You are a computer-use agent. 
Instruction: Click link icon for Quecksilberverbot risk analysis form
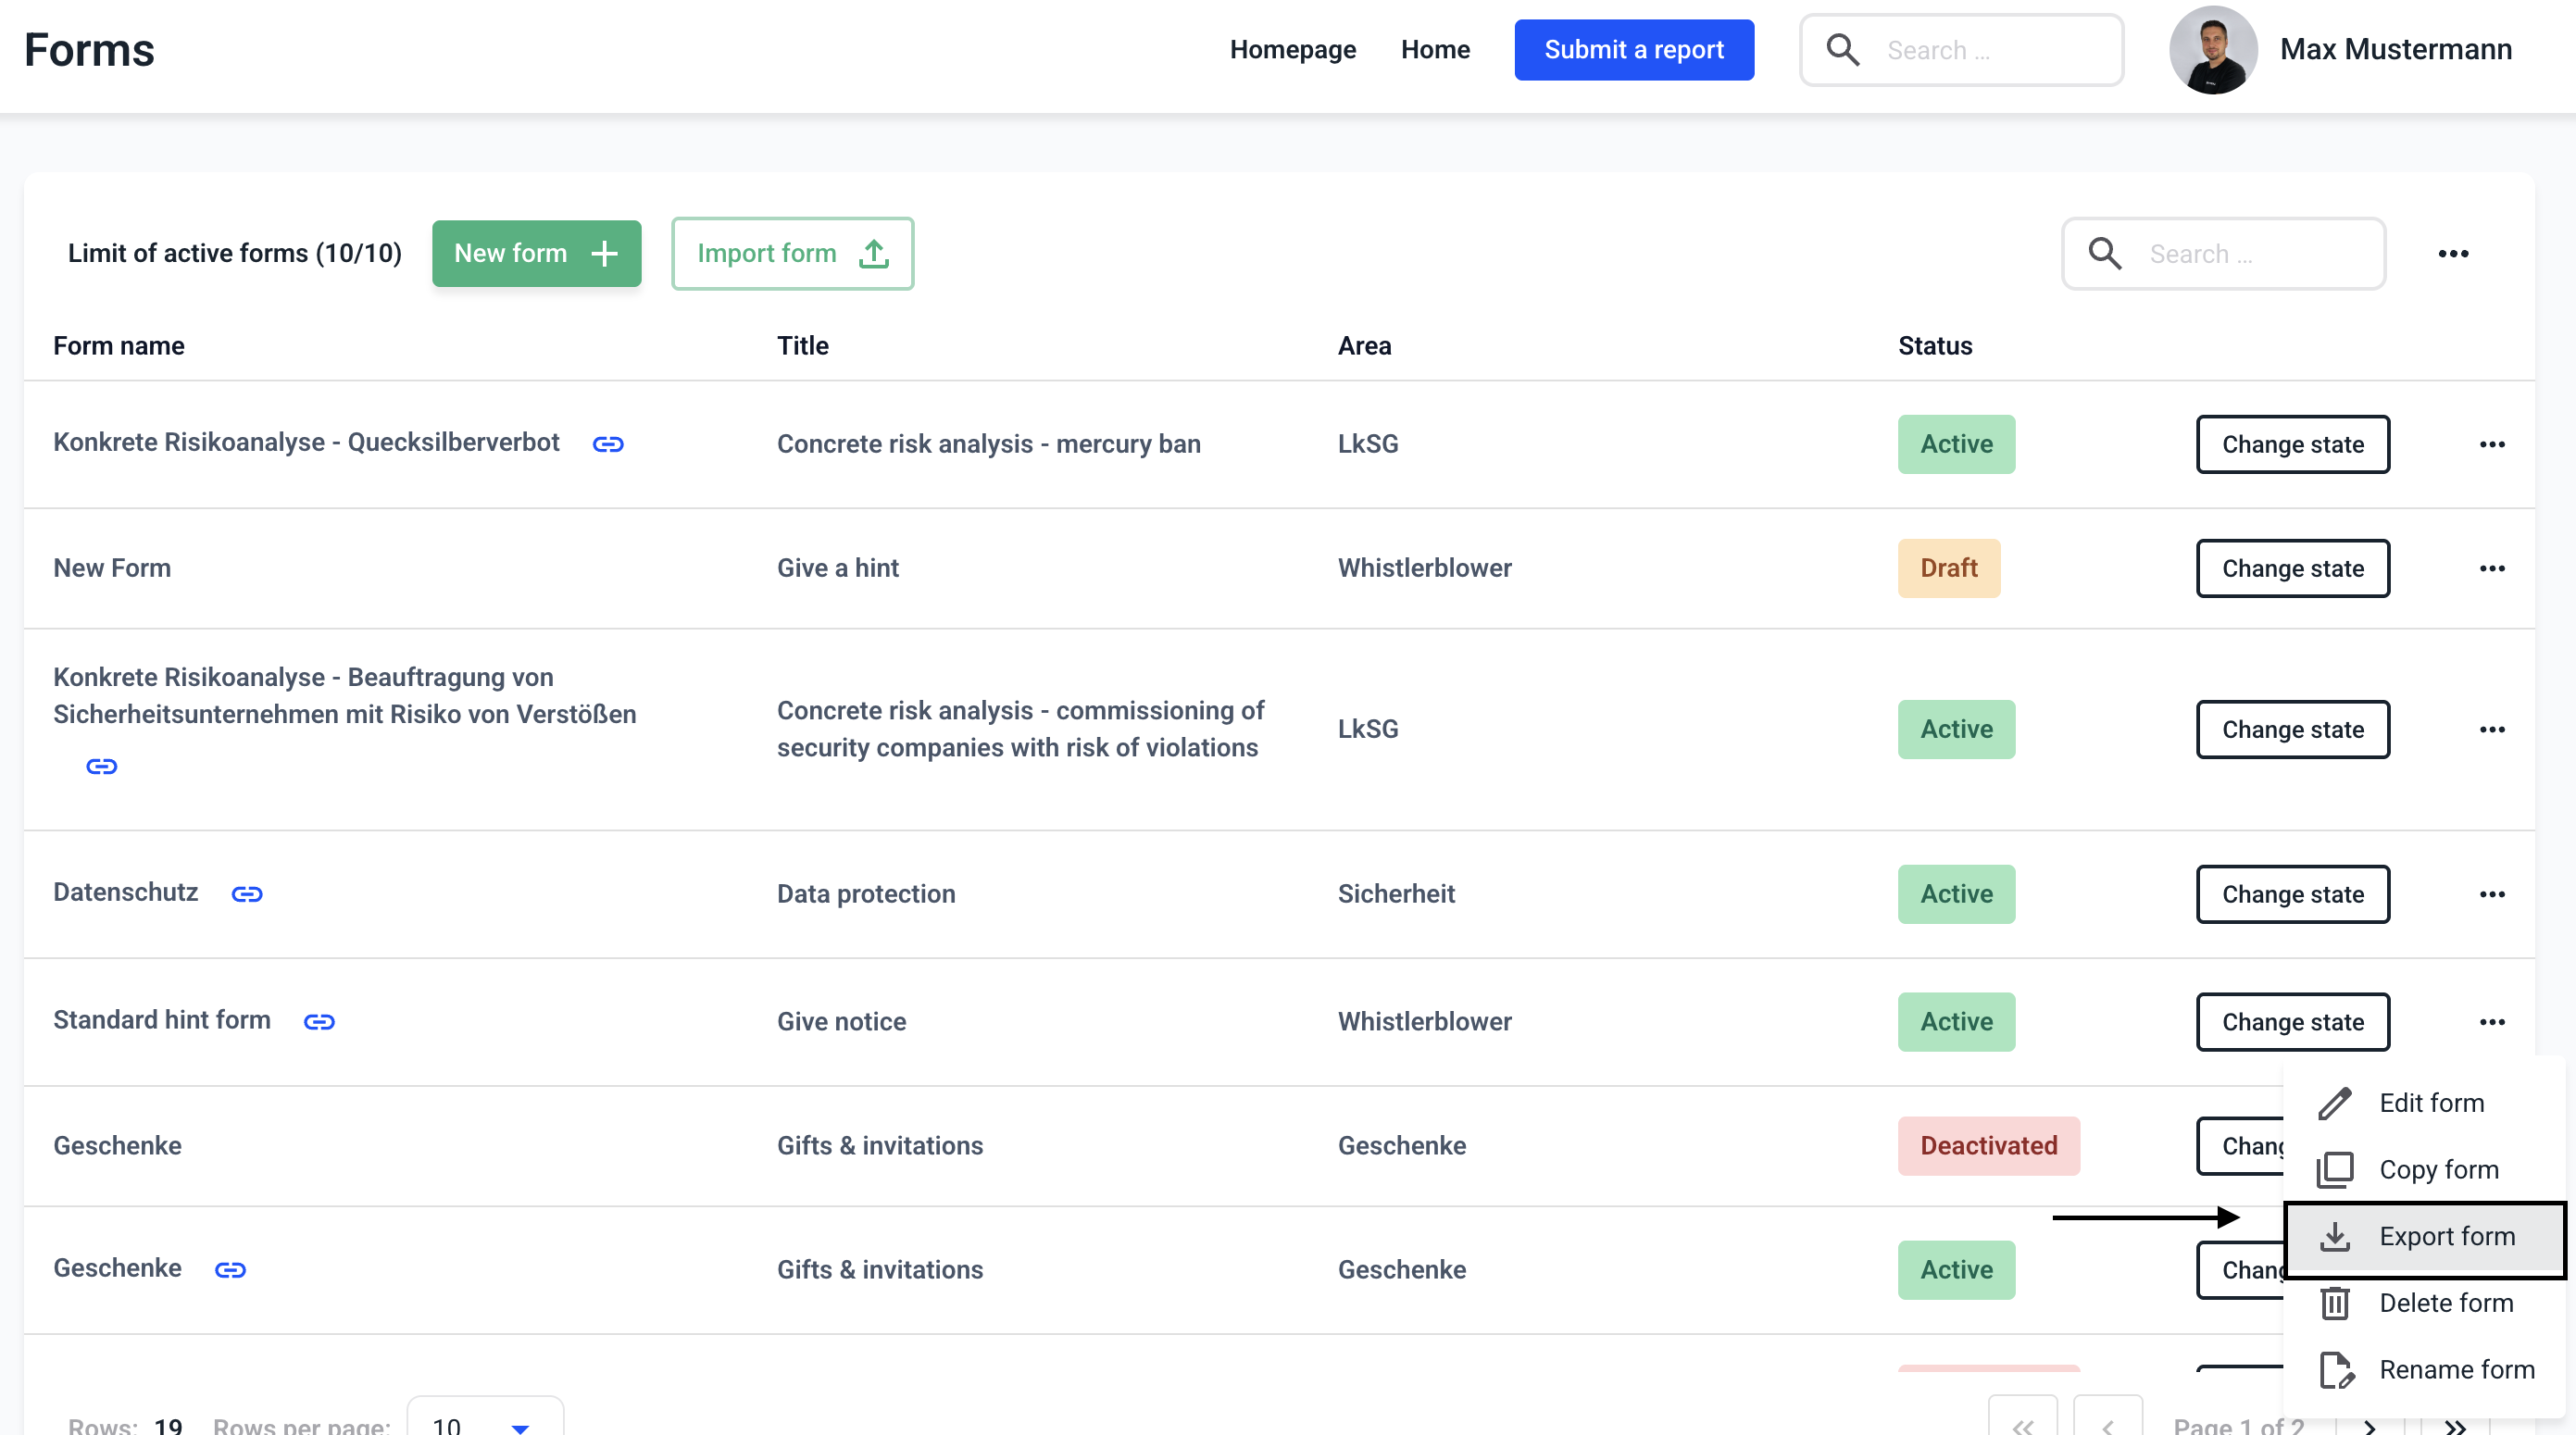[608, 444]
